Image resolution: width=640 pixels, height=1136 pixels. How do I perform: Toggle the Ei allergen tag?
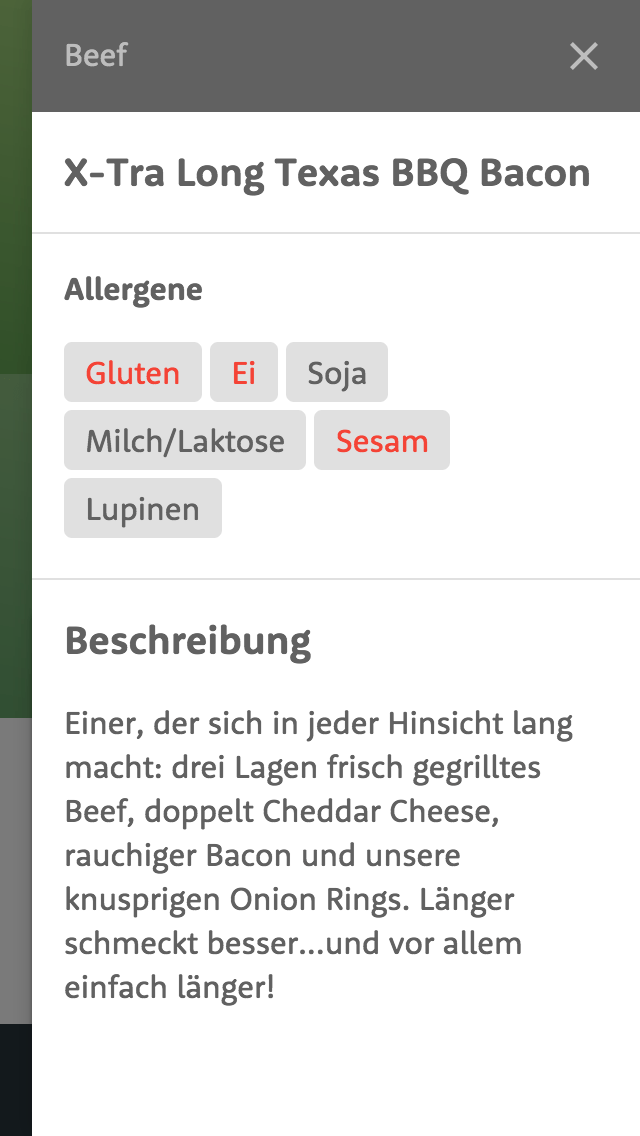tap(244, 372)
